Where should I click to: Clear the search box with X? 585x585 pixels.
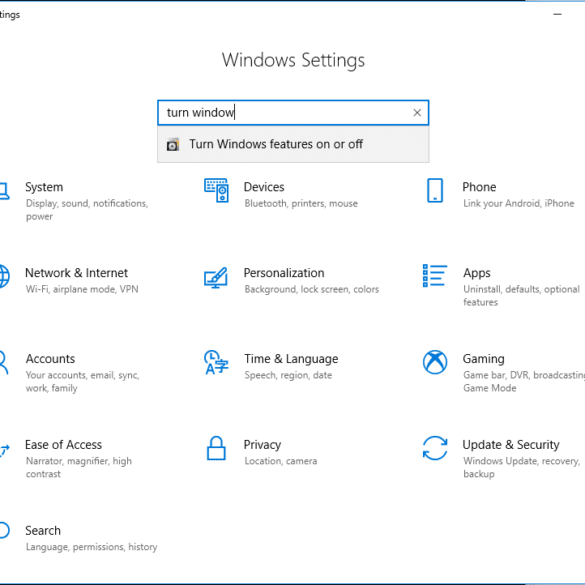(x=417, y=113)
